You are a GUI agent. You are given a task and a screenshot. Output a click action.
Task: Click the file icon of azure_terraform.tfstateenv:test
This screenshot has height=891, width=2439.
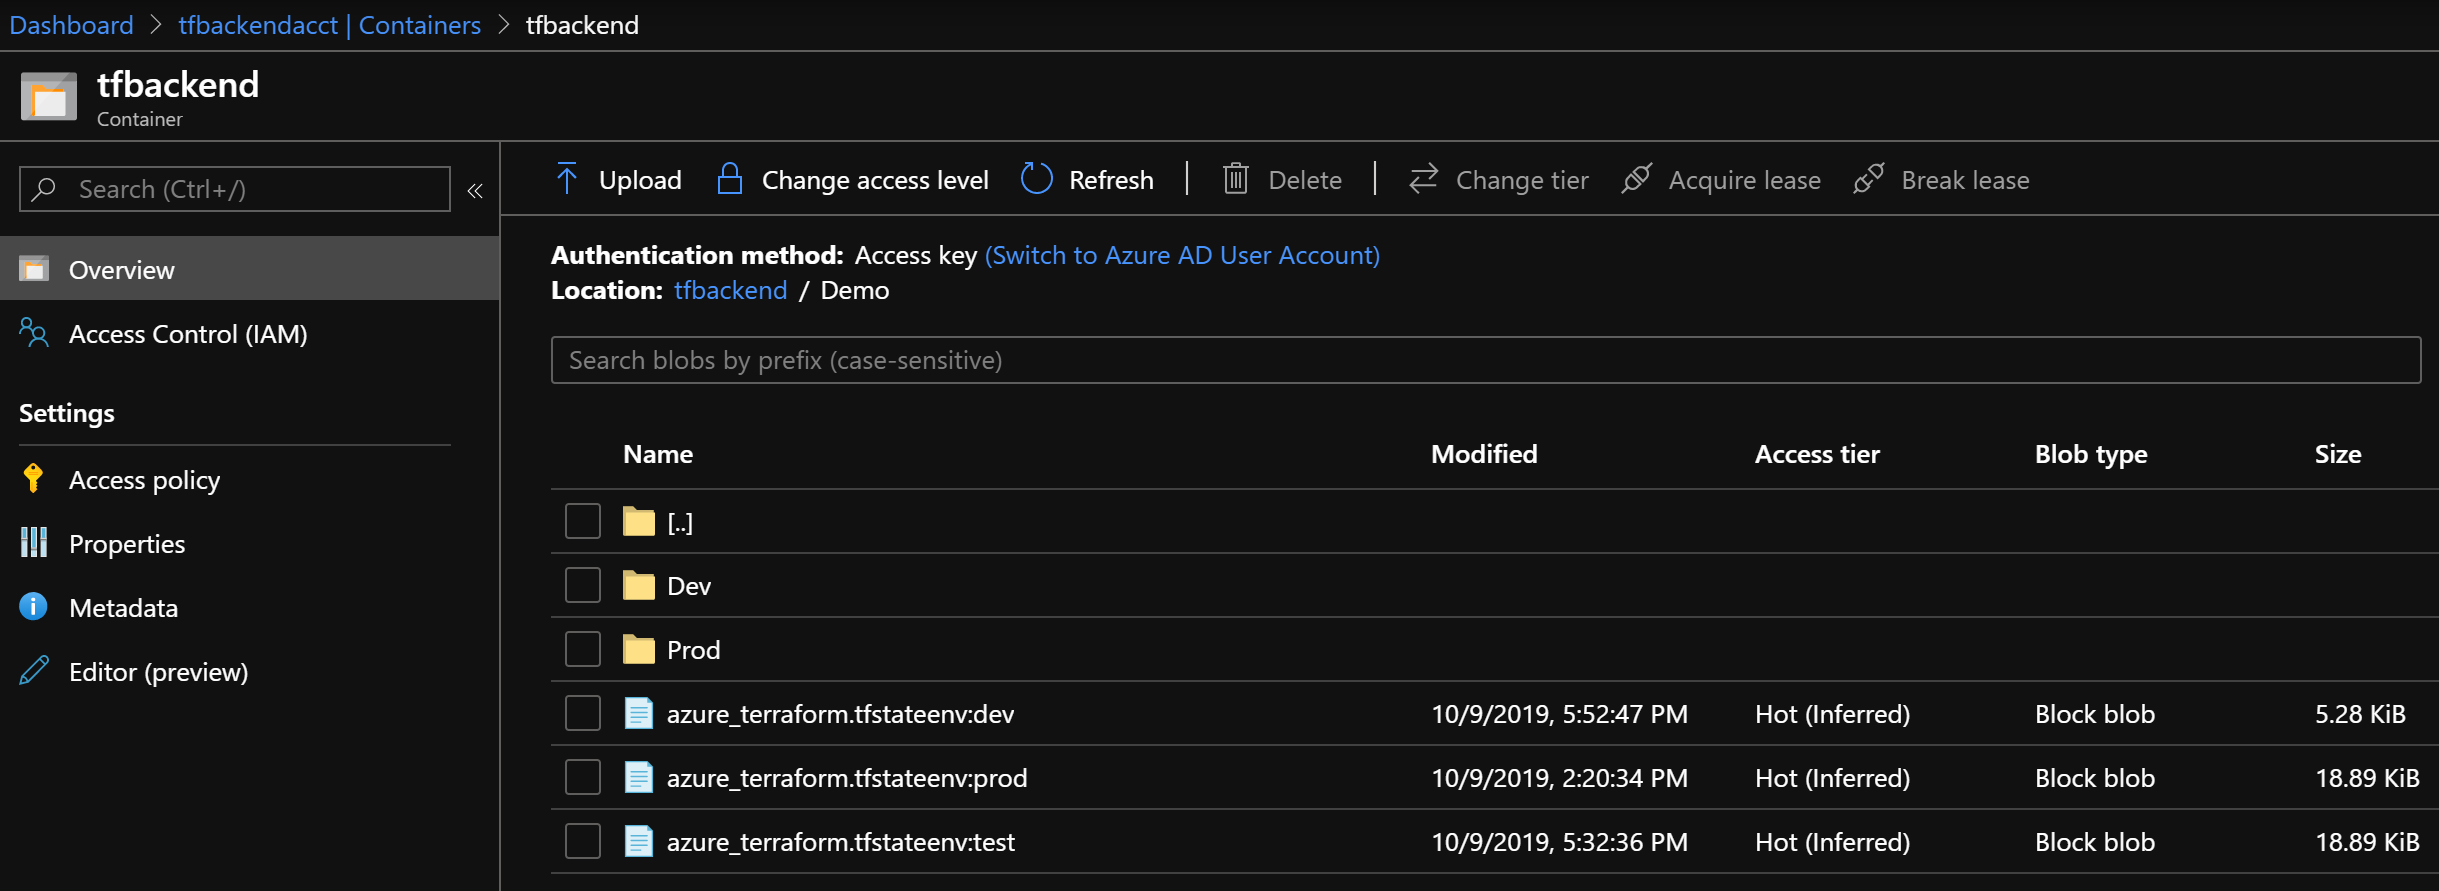click(639, 841)
